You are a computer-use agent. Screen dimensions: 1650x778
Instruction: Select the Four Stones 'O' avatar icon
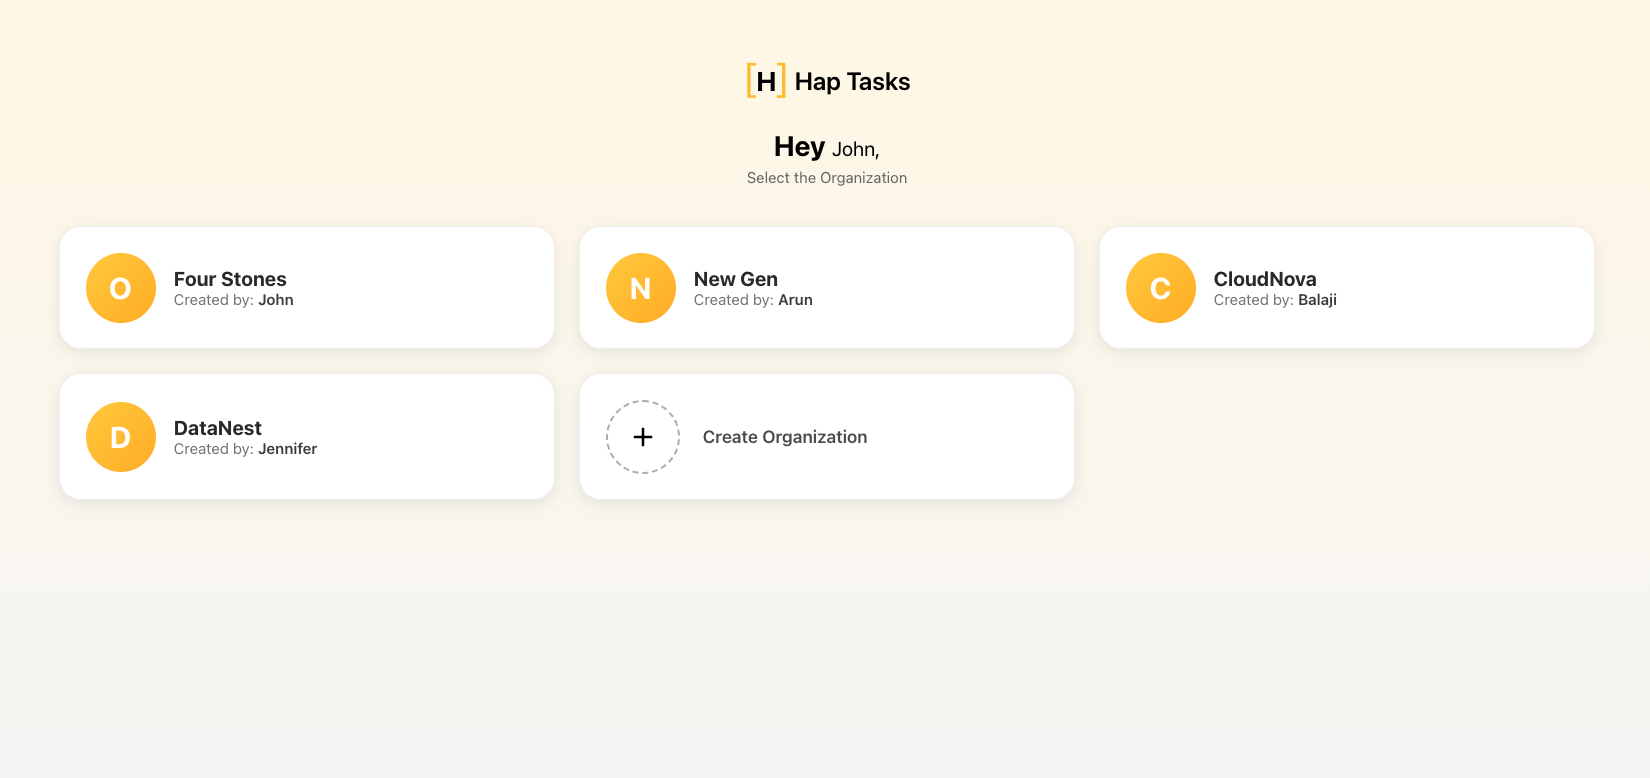[121, 288]
